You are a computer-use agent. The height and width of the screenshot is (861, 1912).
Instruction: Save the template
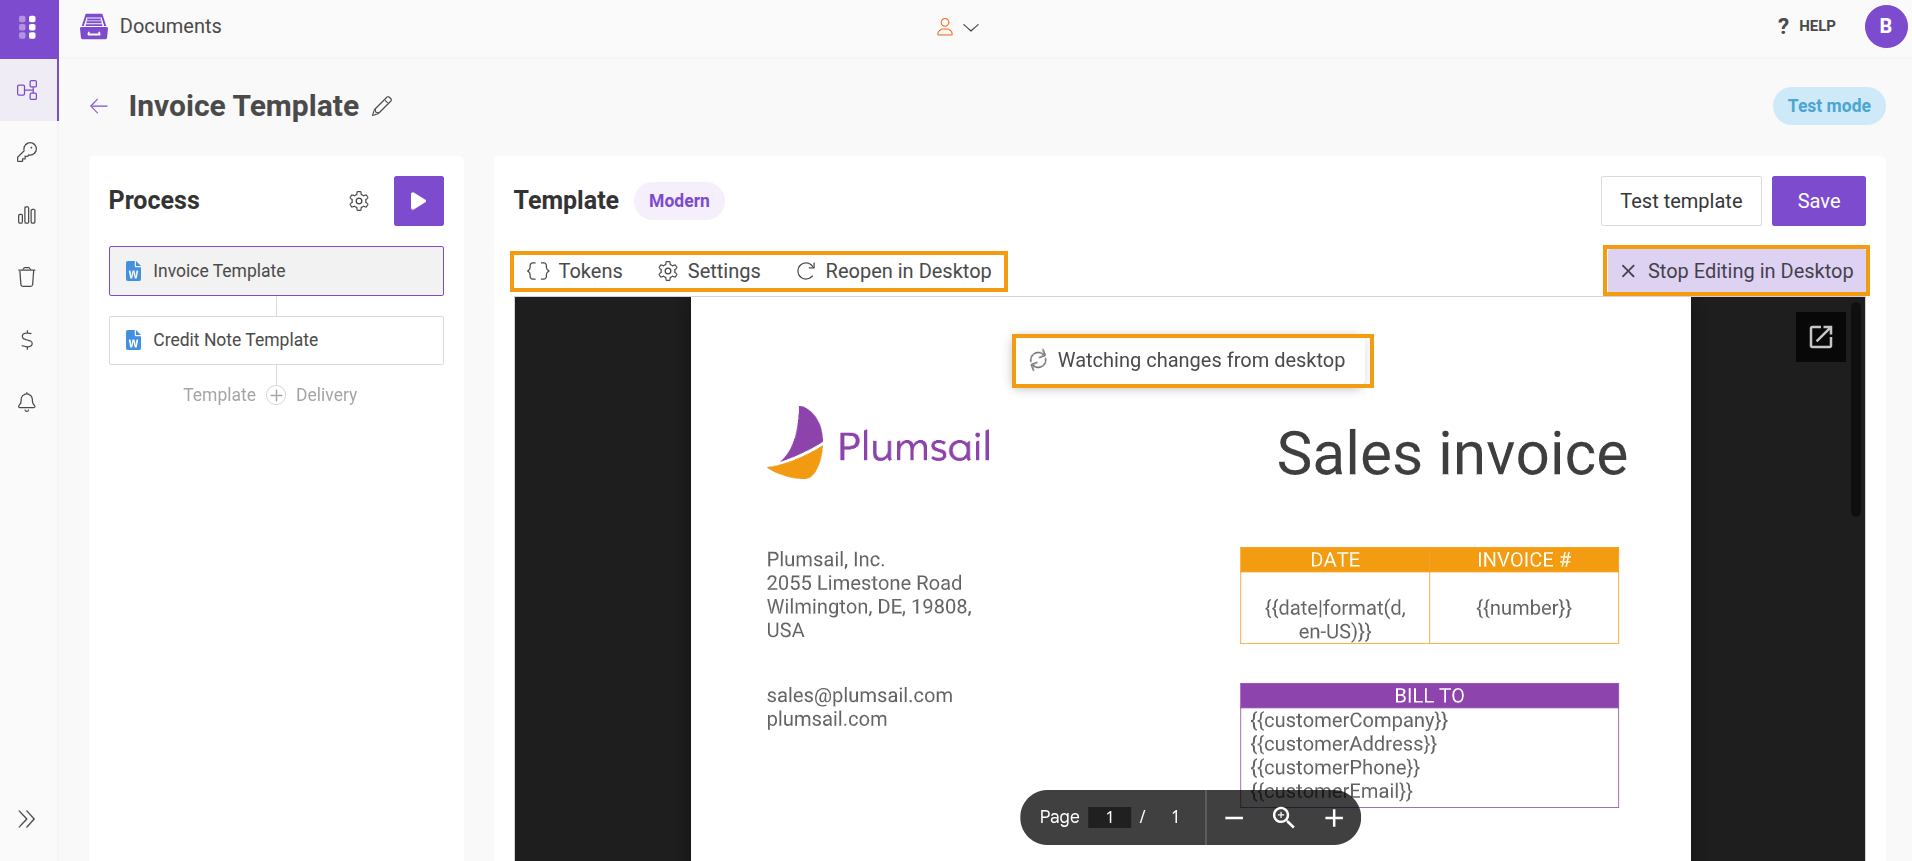pos(1819,201)
